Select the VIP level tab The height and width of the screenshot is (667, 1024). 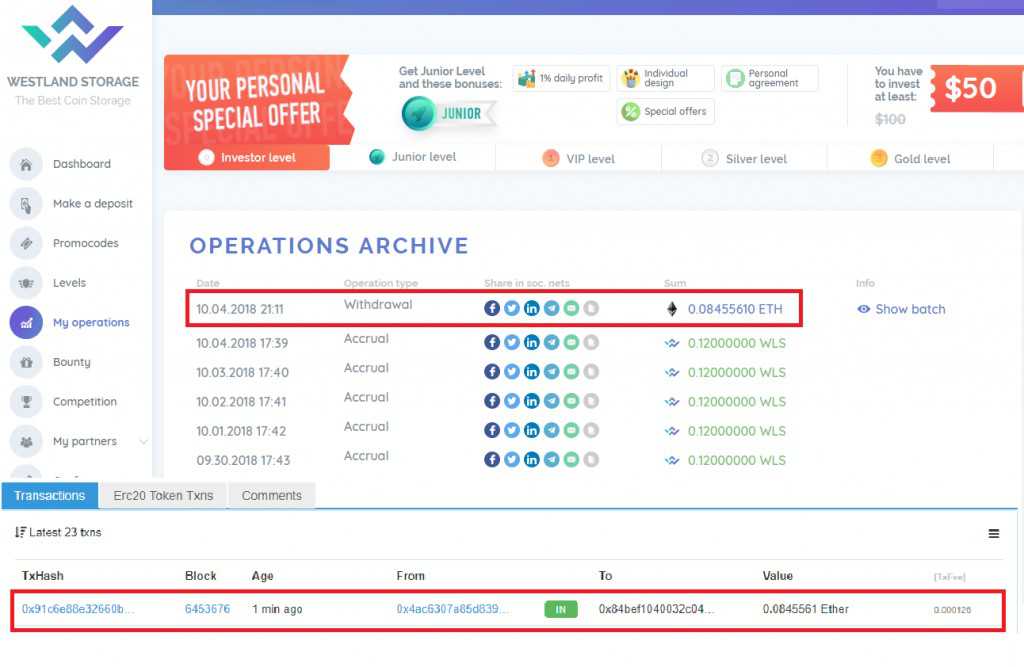pos(579,159)
